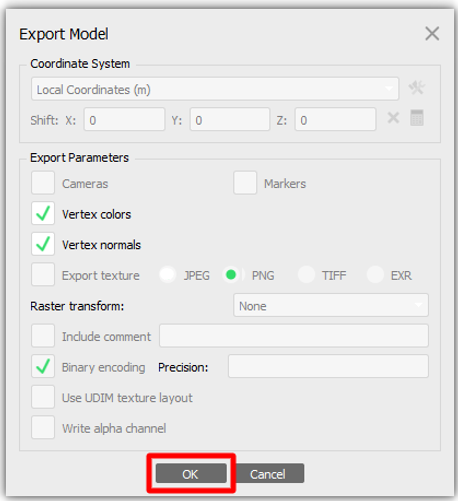The image size is (458, 501).
Task: Confirm export with the OK button
Action: click(191, 473)
